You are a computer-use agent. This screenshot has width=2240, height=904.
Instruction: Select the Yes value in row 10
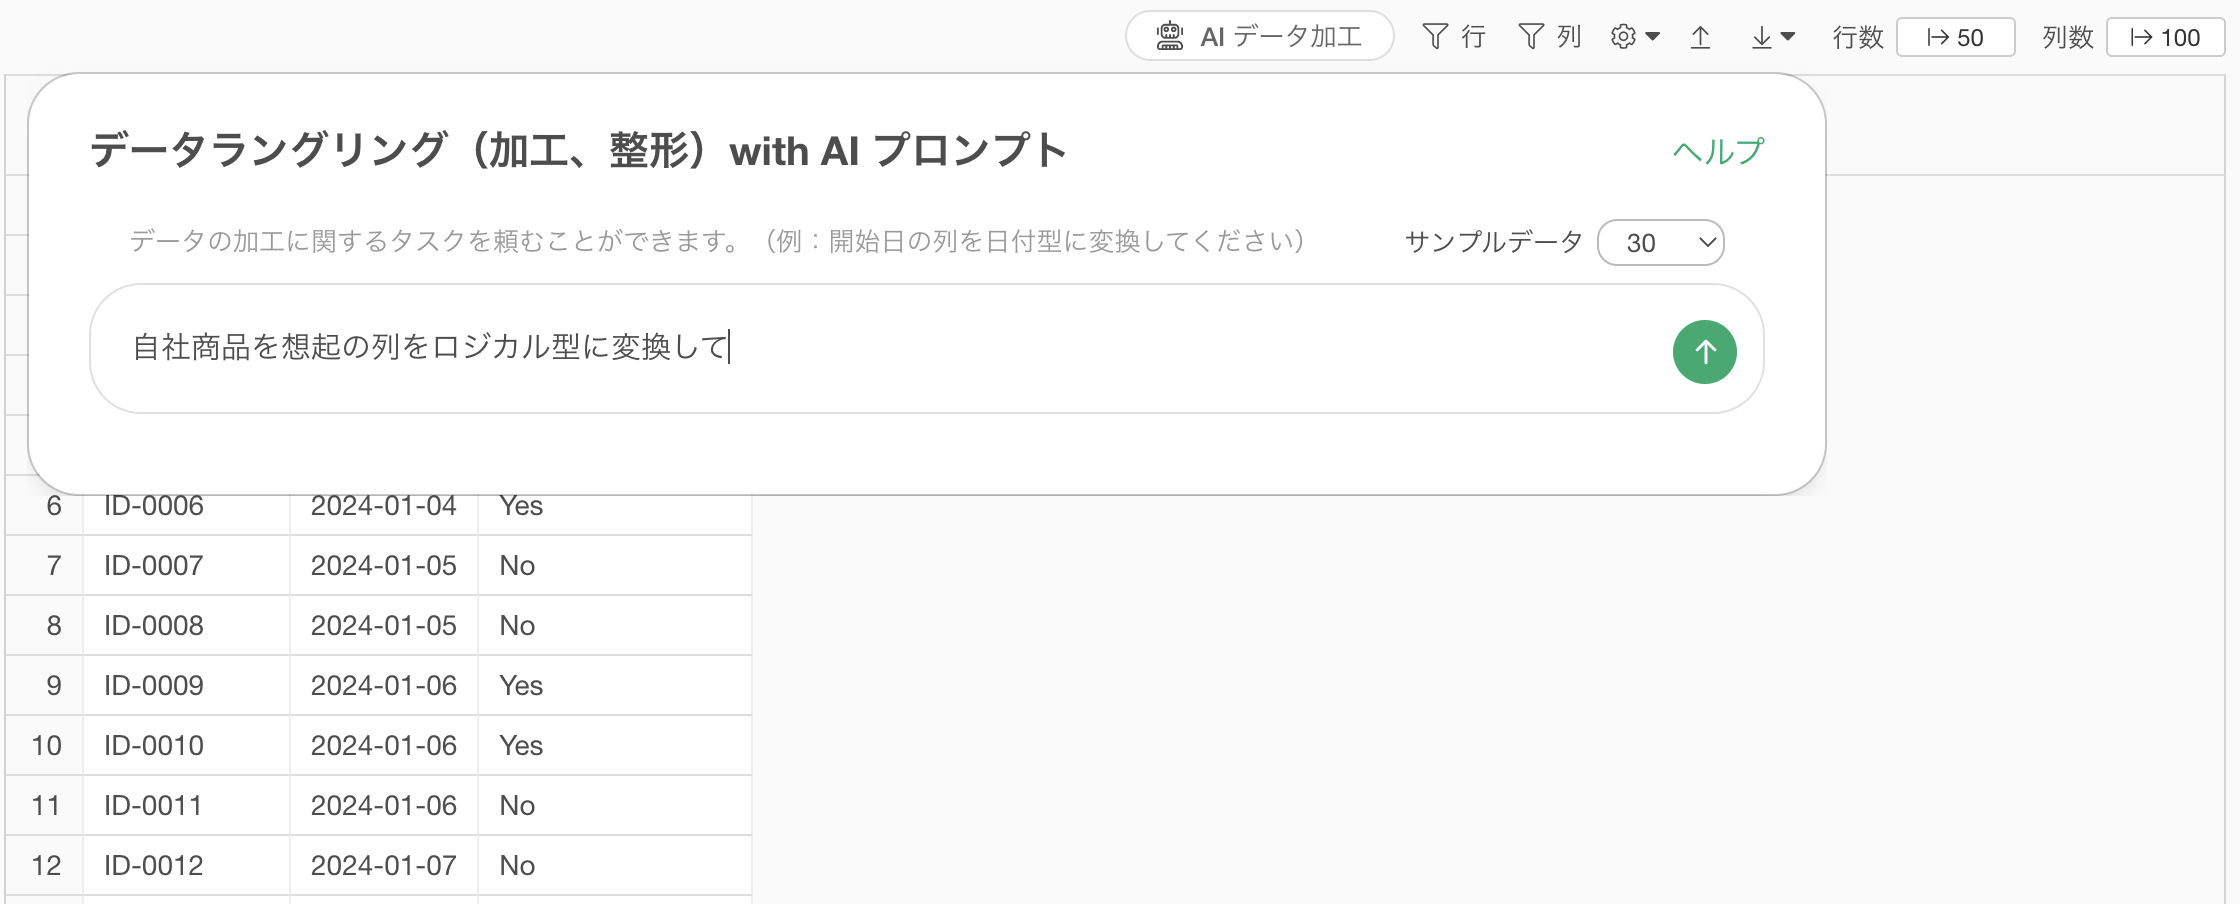[521, 745]
